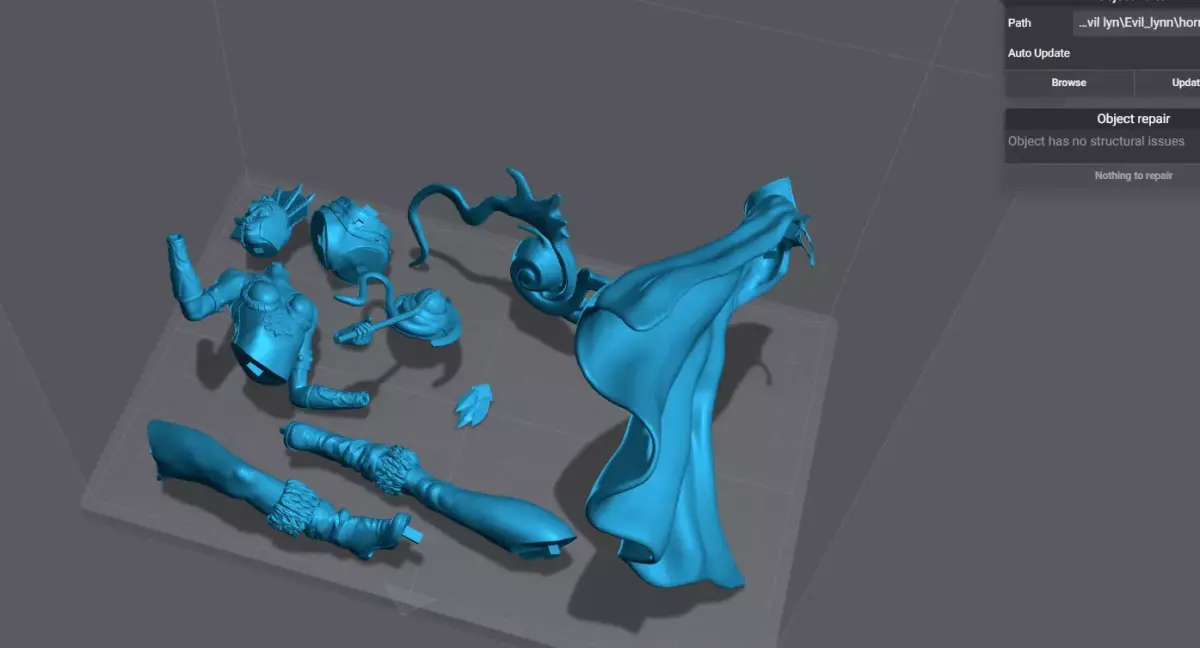The height and width of the screenshot is (648, 1200).
Task: Click the 'Object has no structural issues' text
Action: coord(1096,142)
